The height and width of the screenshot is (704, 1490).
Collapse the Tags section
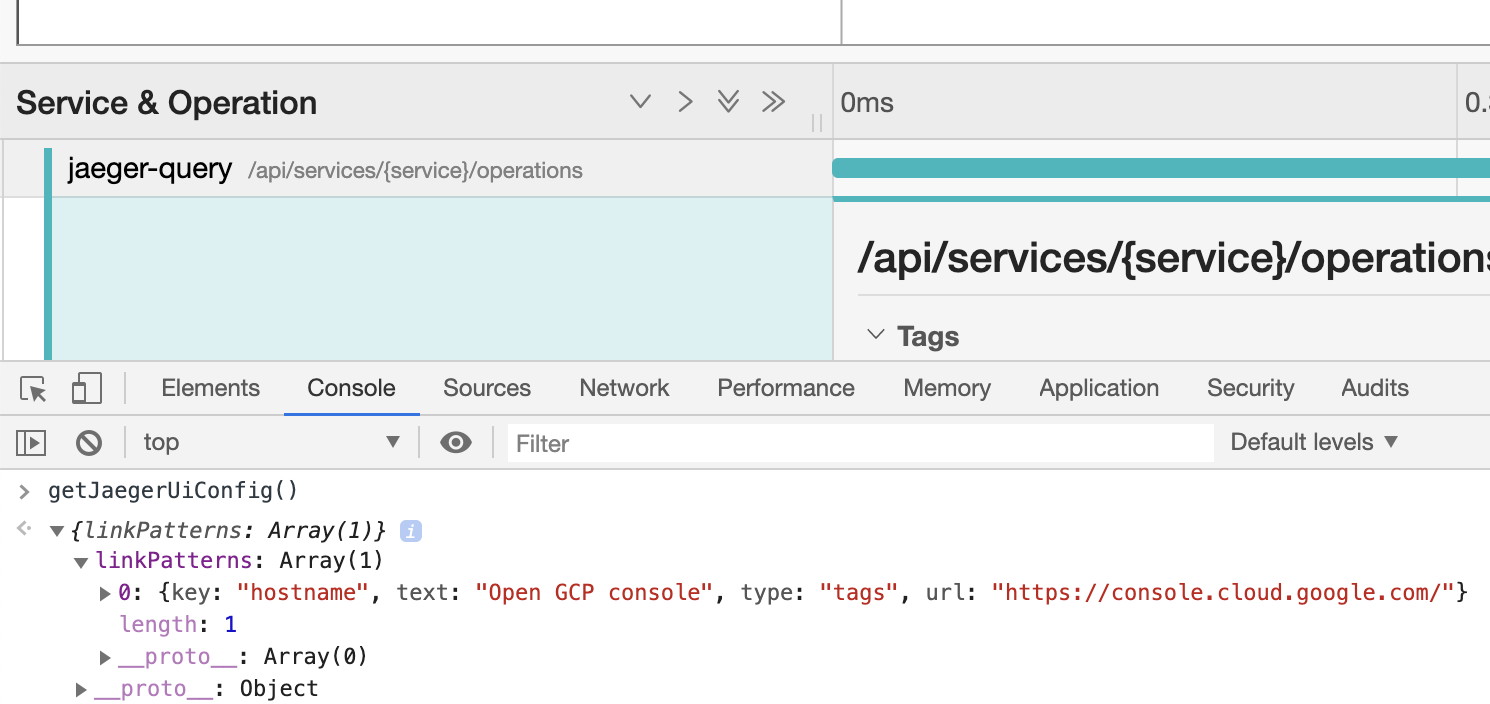876,335
